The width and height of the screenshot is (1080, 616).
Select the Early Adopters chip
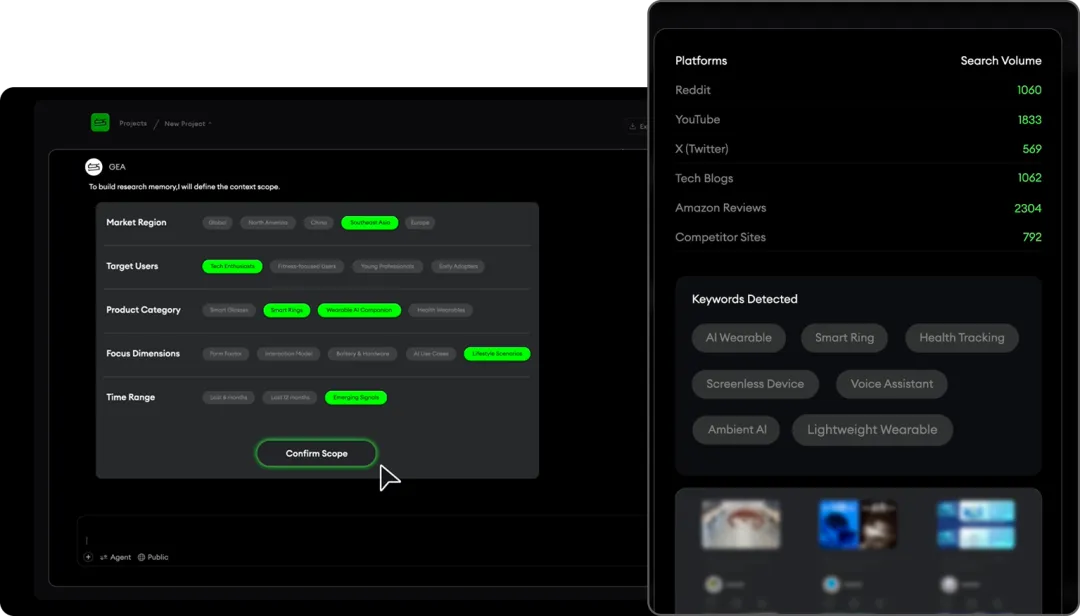tap(458, 266)
